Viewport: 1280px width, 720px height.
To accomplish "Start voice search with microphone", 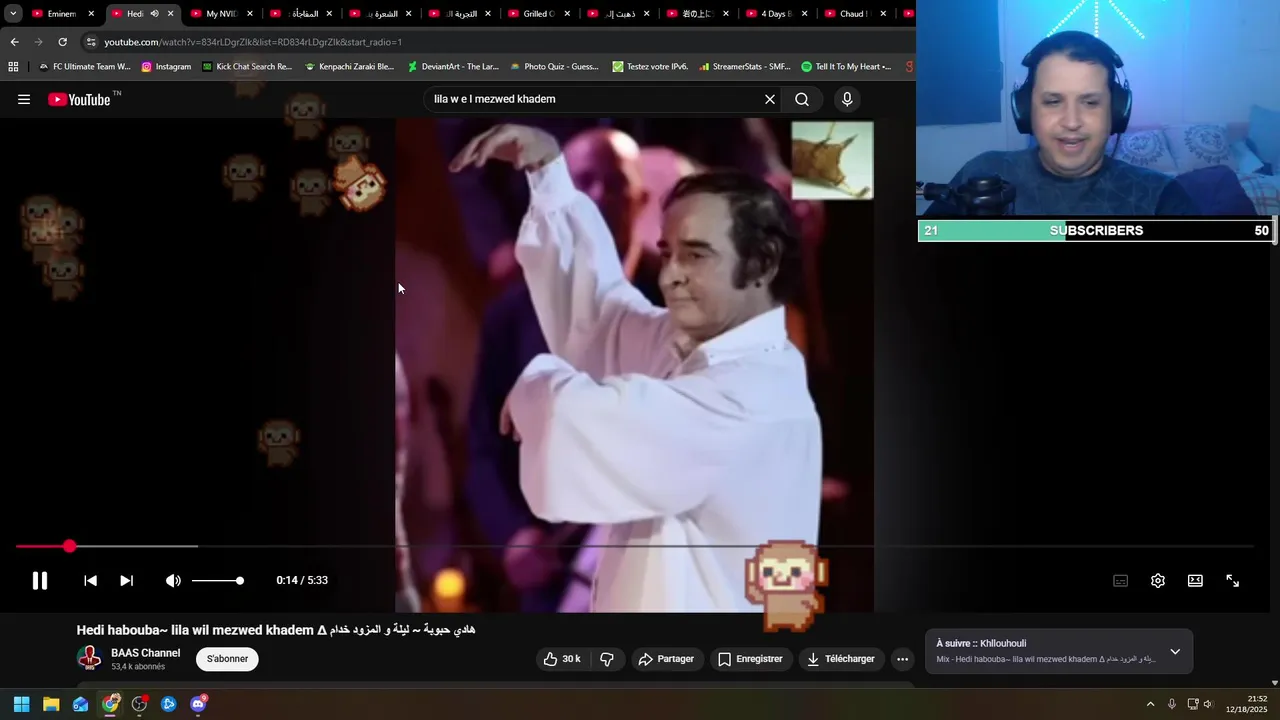I will [x=847, y=99].
